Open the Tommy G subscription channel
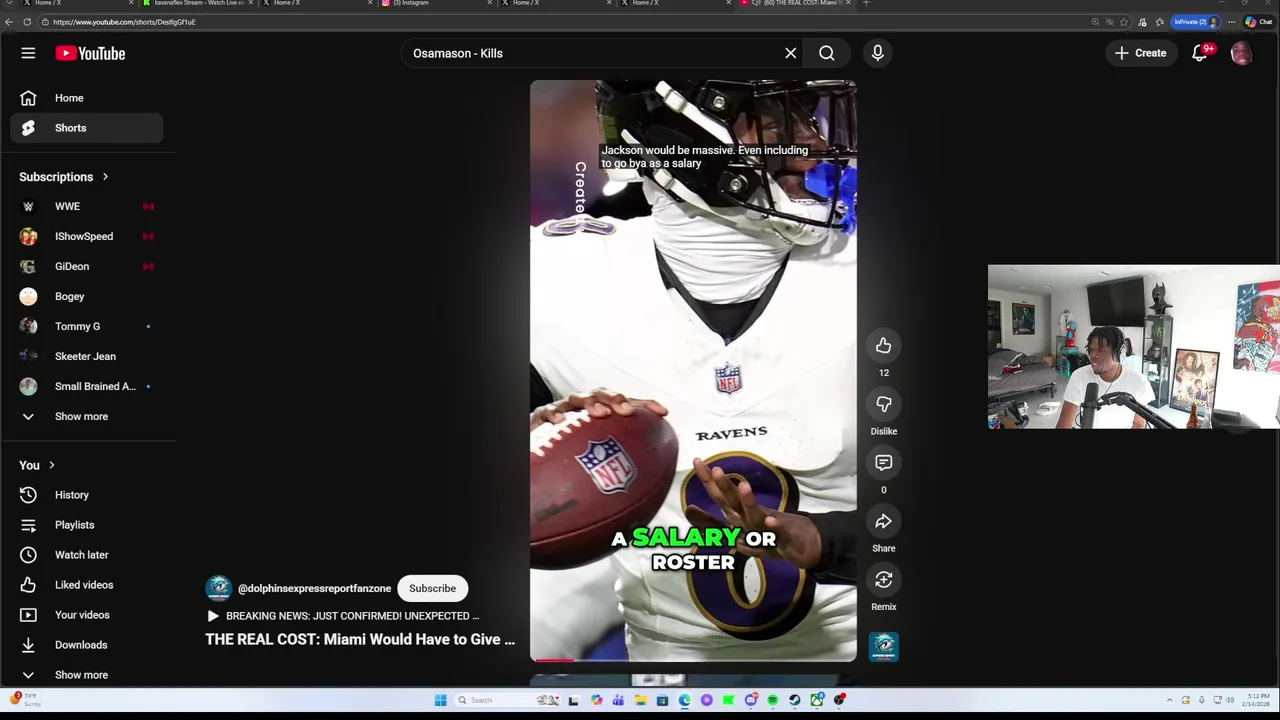The height and width of the screenshot is (720, 1280). pyautogui.click(x=86, y=326)
